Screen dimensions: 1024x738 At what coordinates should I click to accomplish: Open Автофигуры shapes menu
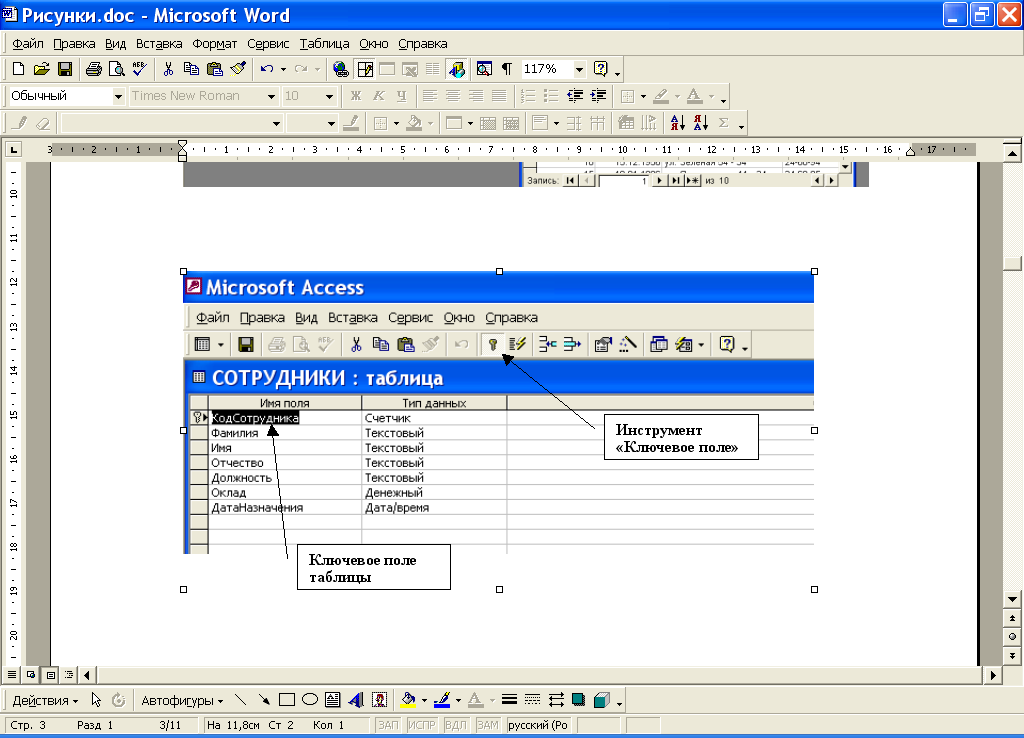point(182,701)
